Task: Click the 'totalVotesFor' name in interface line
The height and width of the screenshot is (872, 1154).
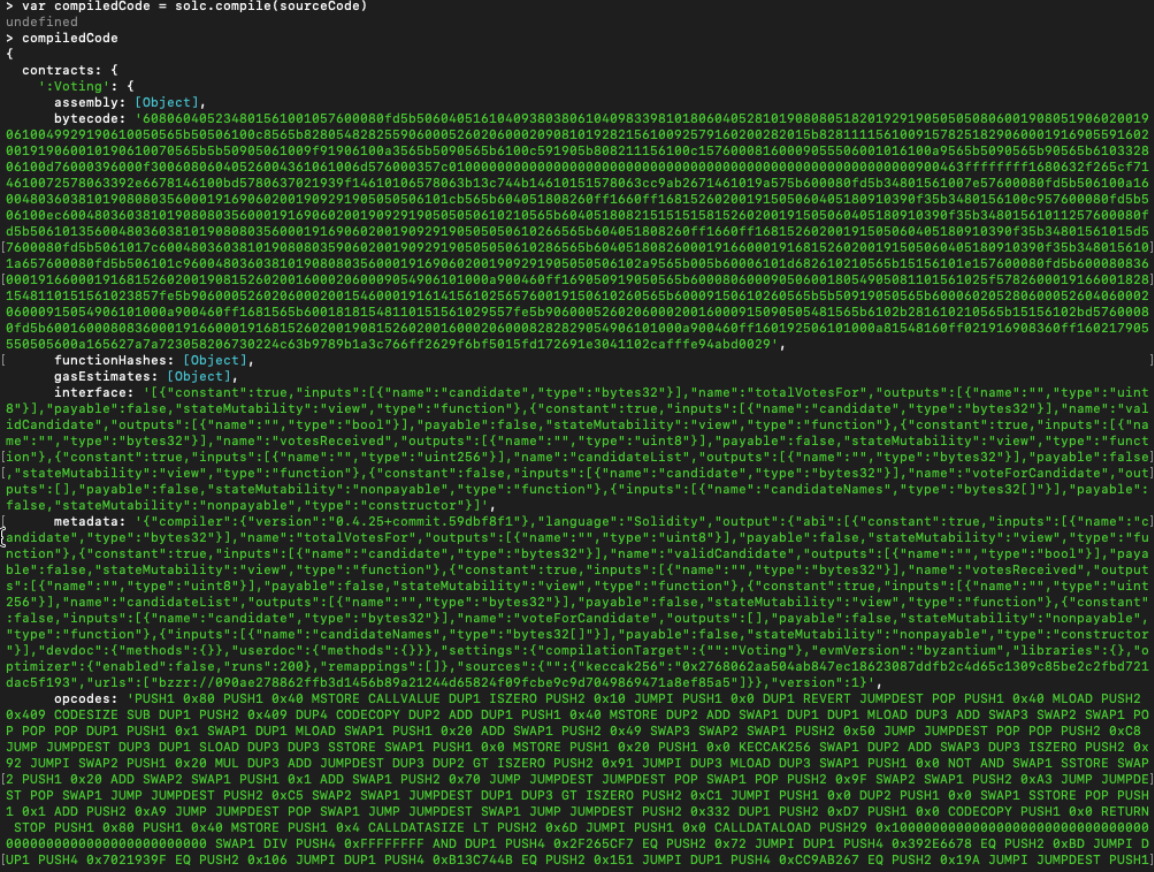Action: click(801, 393)
